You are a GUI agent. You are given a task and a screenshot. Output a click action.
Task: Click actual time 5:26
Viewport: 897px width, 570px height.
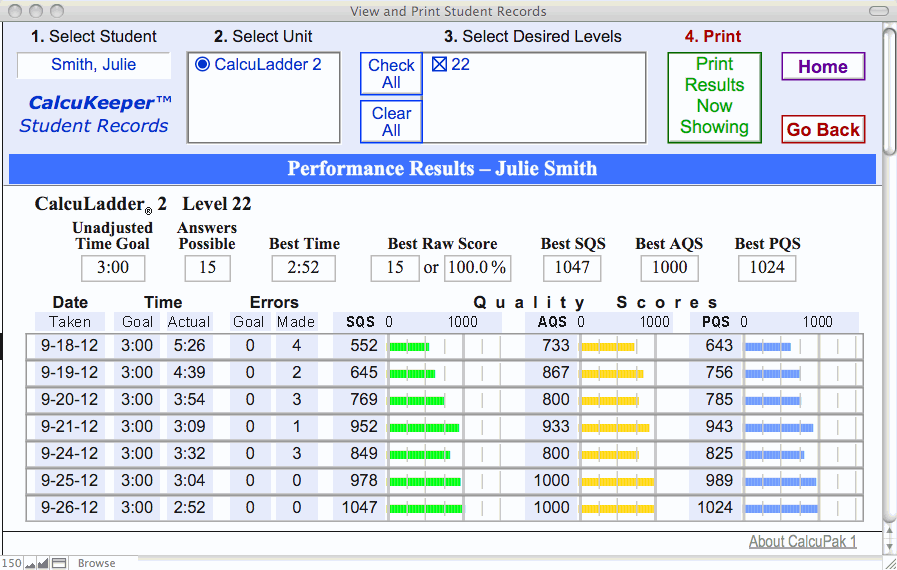pyautogui.click(x=189, y=346)
